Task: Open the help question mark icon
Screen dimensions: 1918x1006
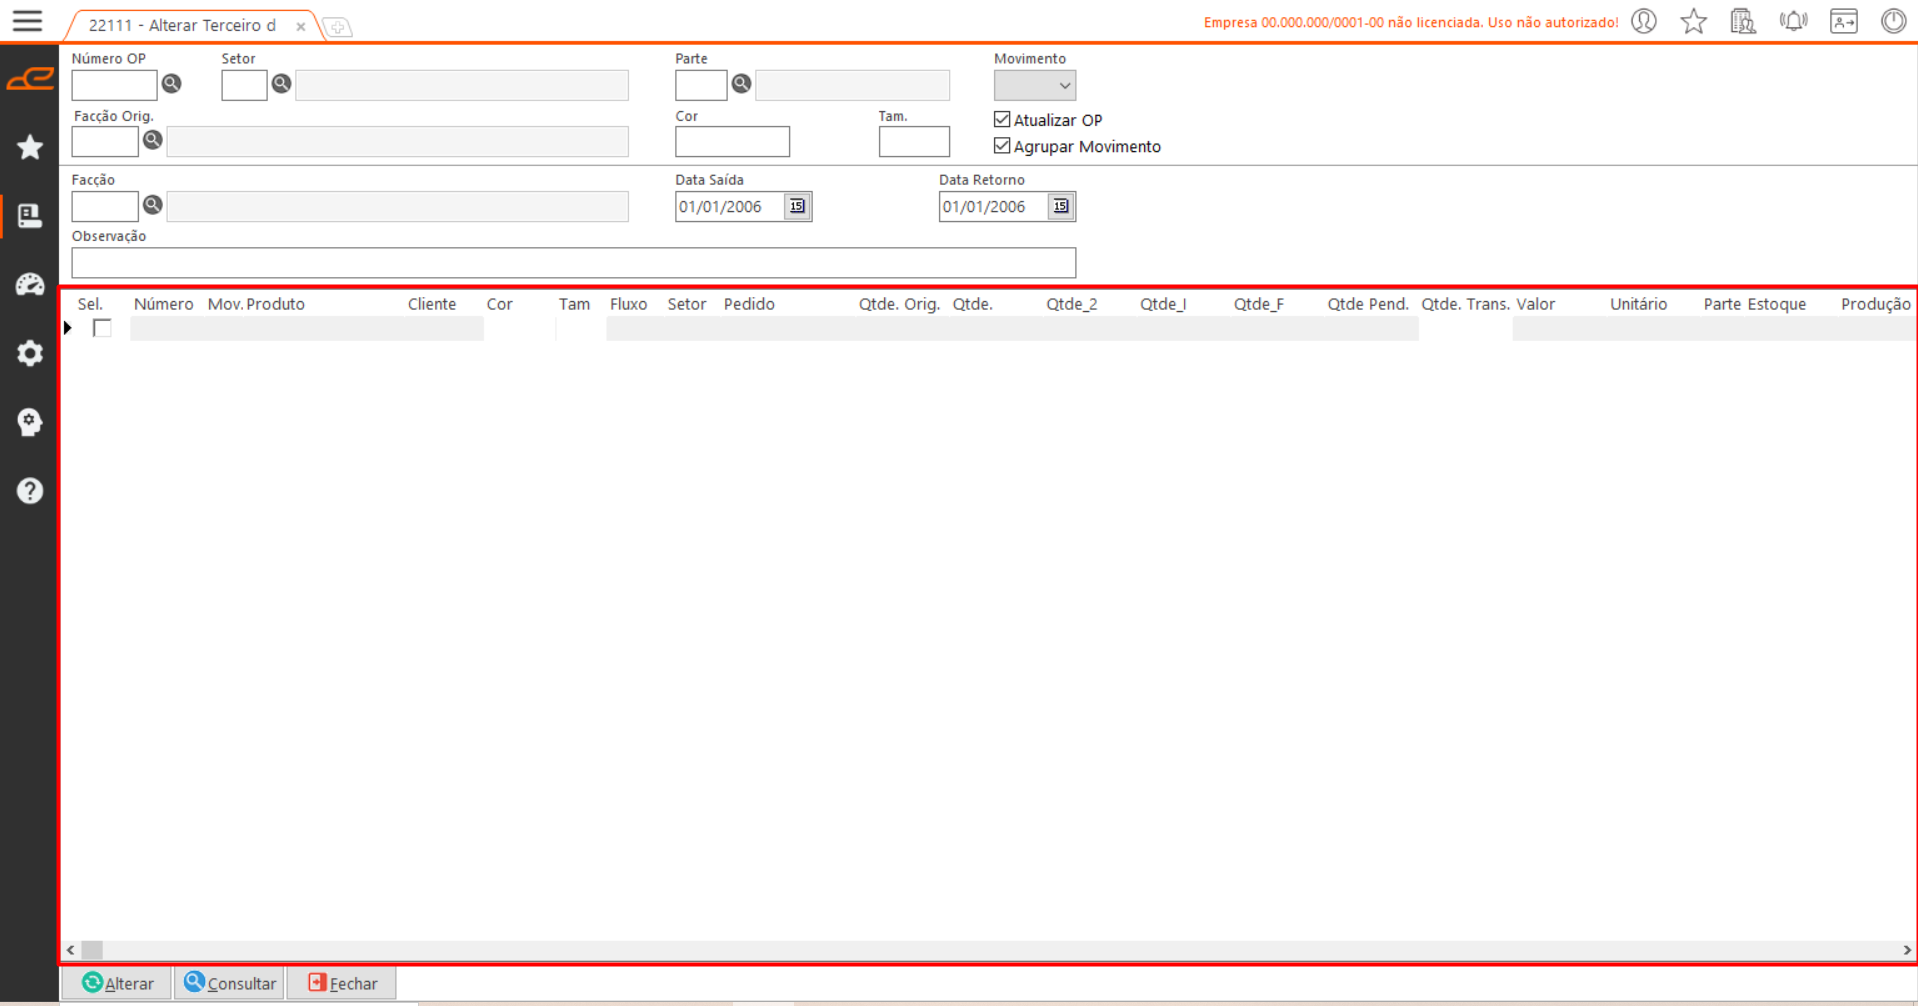Action: (x=29, y=490)
